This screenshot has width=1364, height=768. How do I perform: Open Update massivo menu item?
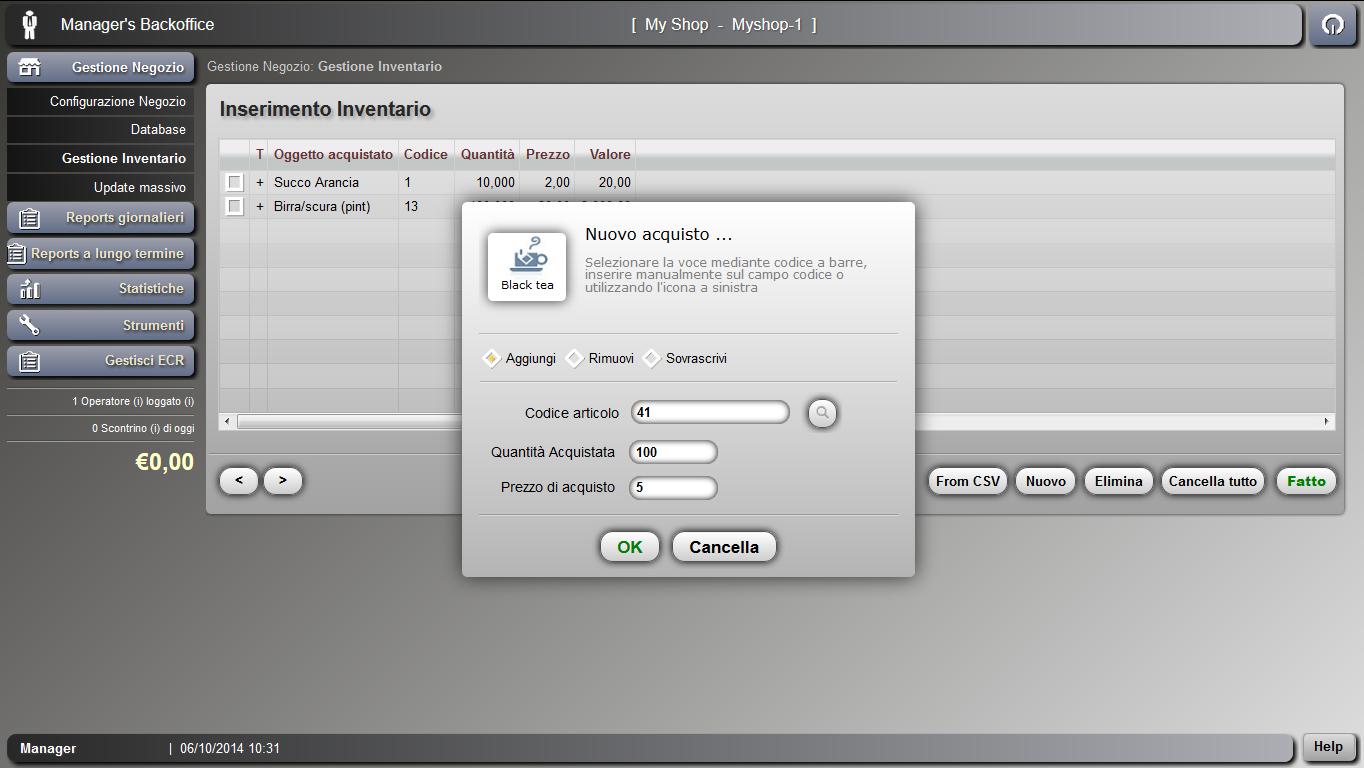click(139, 187)
